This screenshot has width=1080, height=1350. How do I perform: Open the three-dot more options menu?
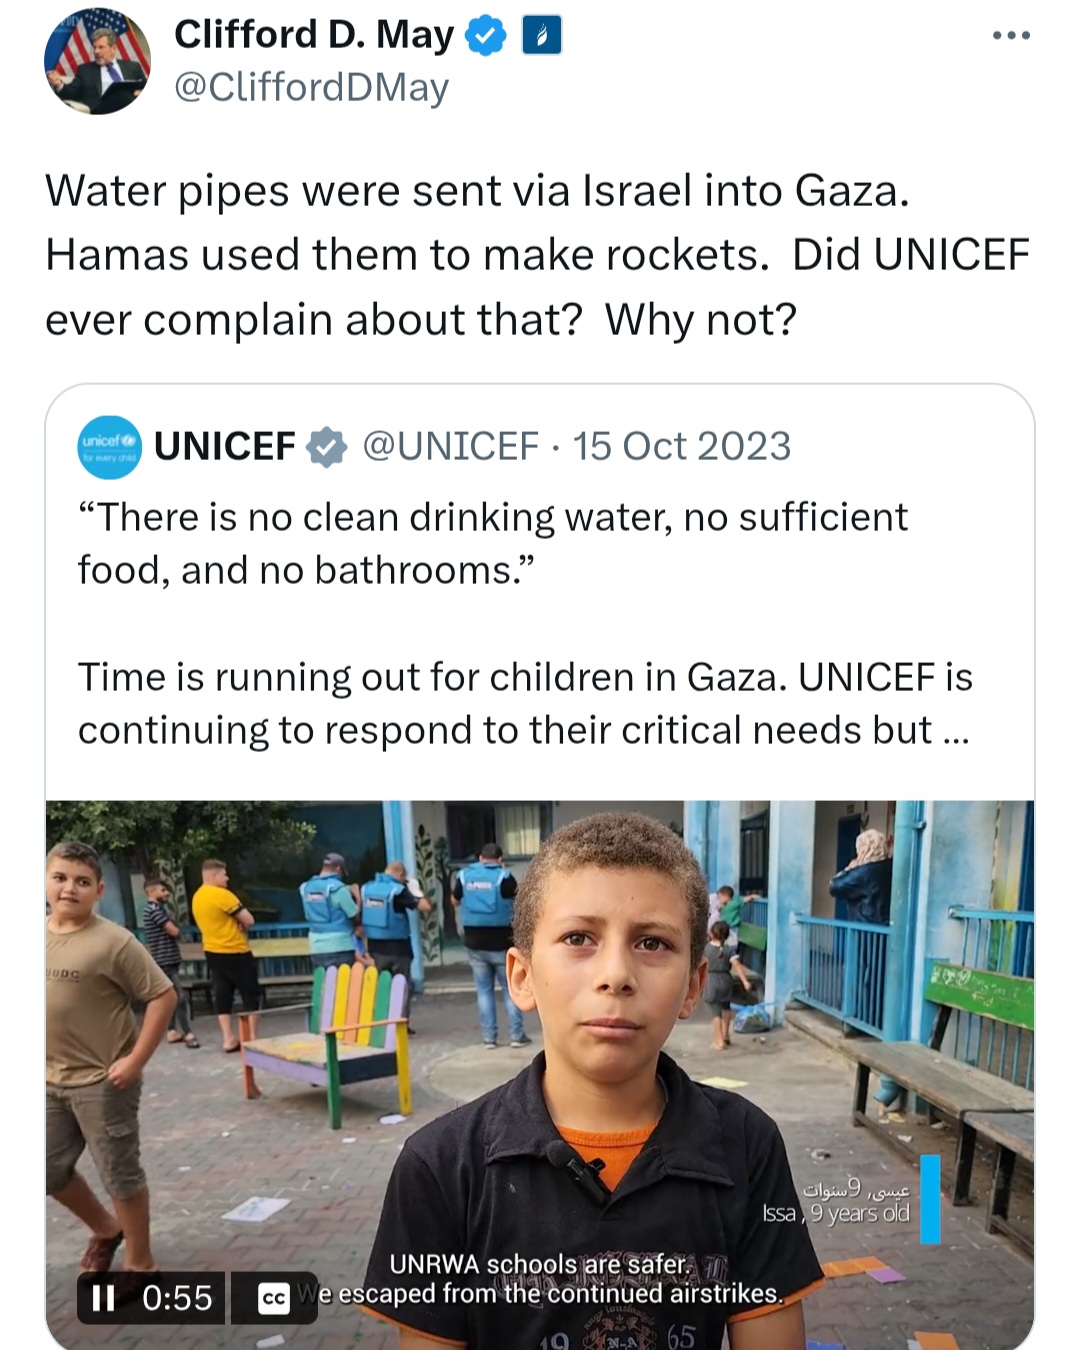pos(1011,36)
